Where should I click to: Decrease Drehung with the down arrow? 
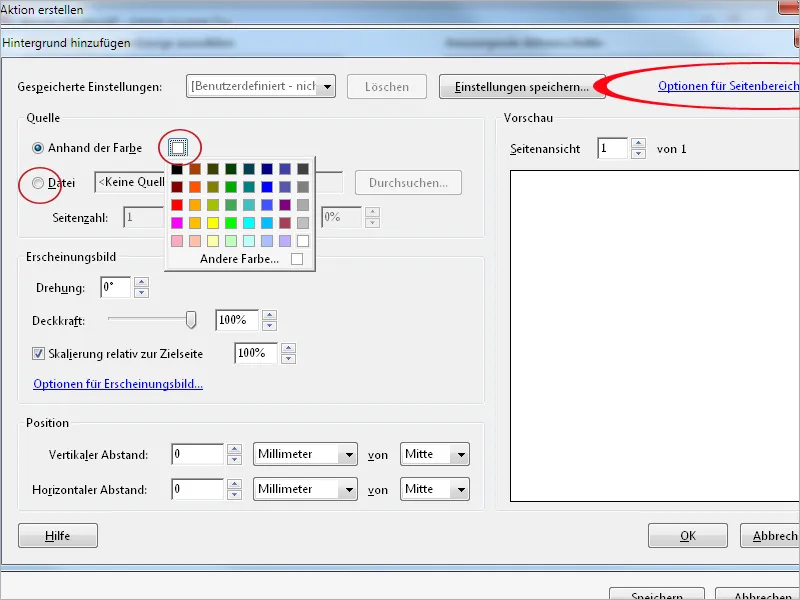(141, 293)
